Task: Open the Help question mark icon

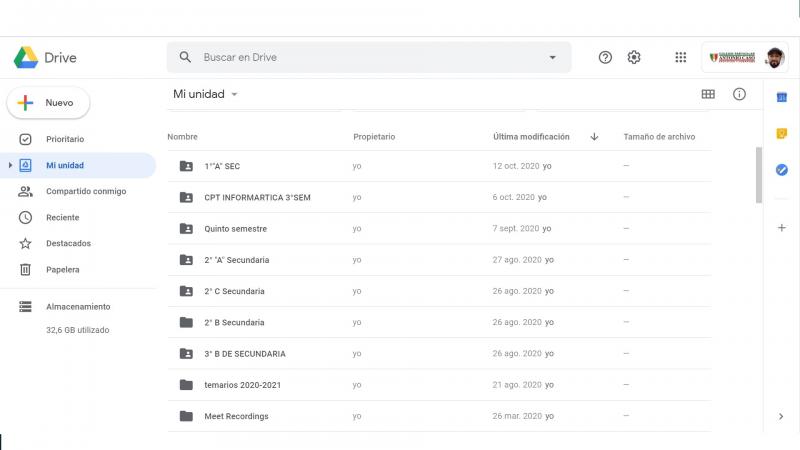Action: coord(605,57)
